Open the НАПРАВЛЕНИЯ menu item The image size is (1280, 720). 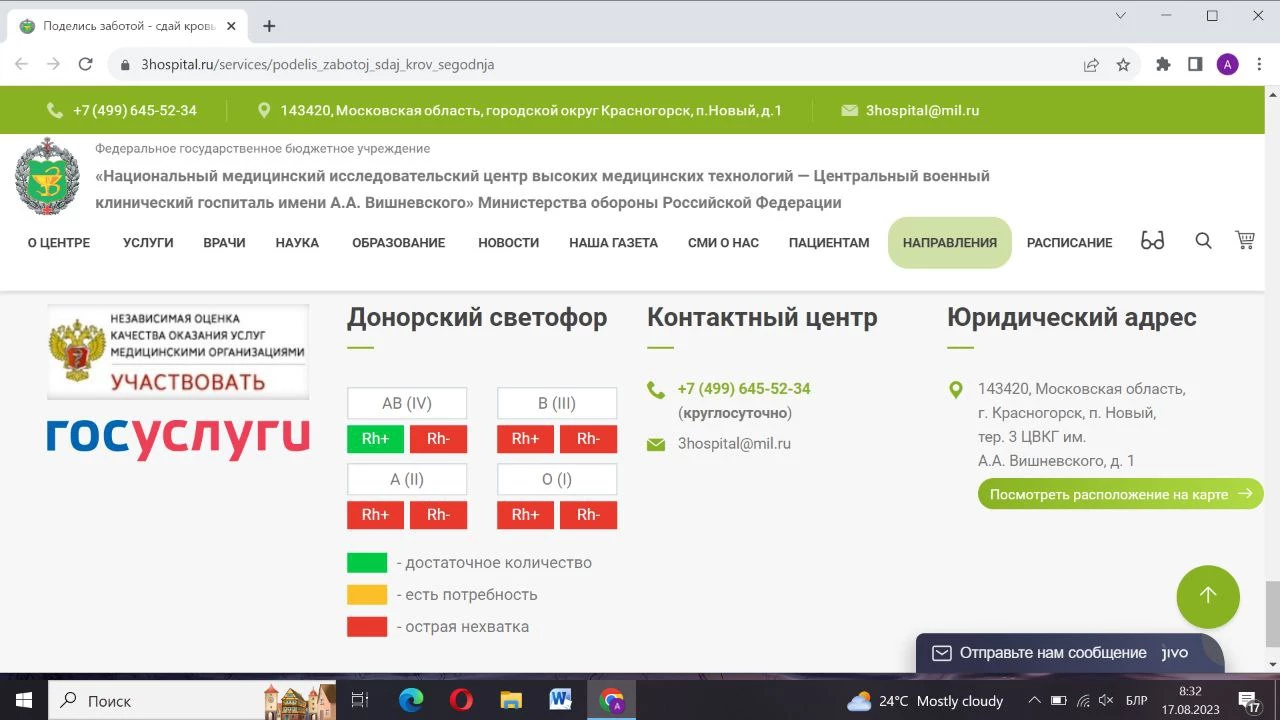(x=949, y=243)
